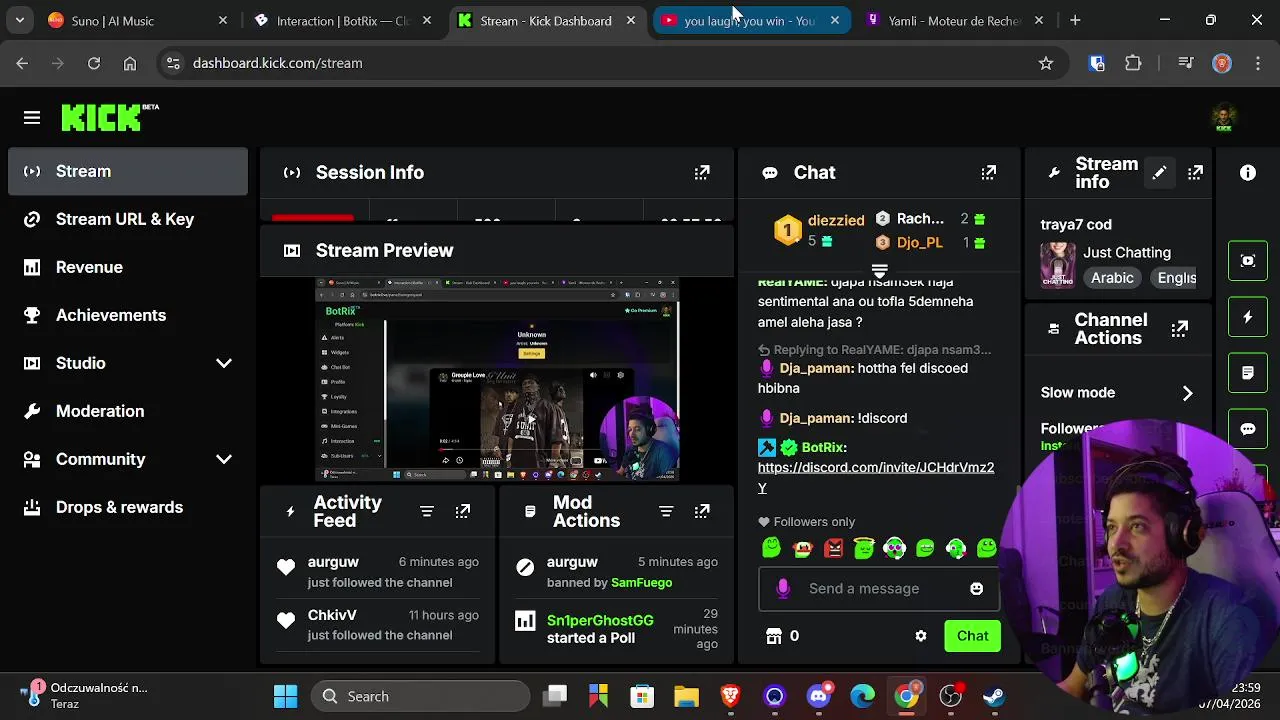Click the Just Chatting category thumbnail
The width and height of the screenshot is (1280, 720).
1058,265
